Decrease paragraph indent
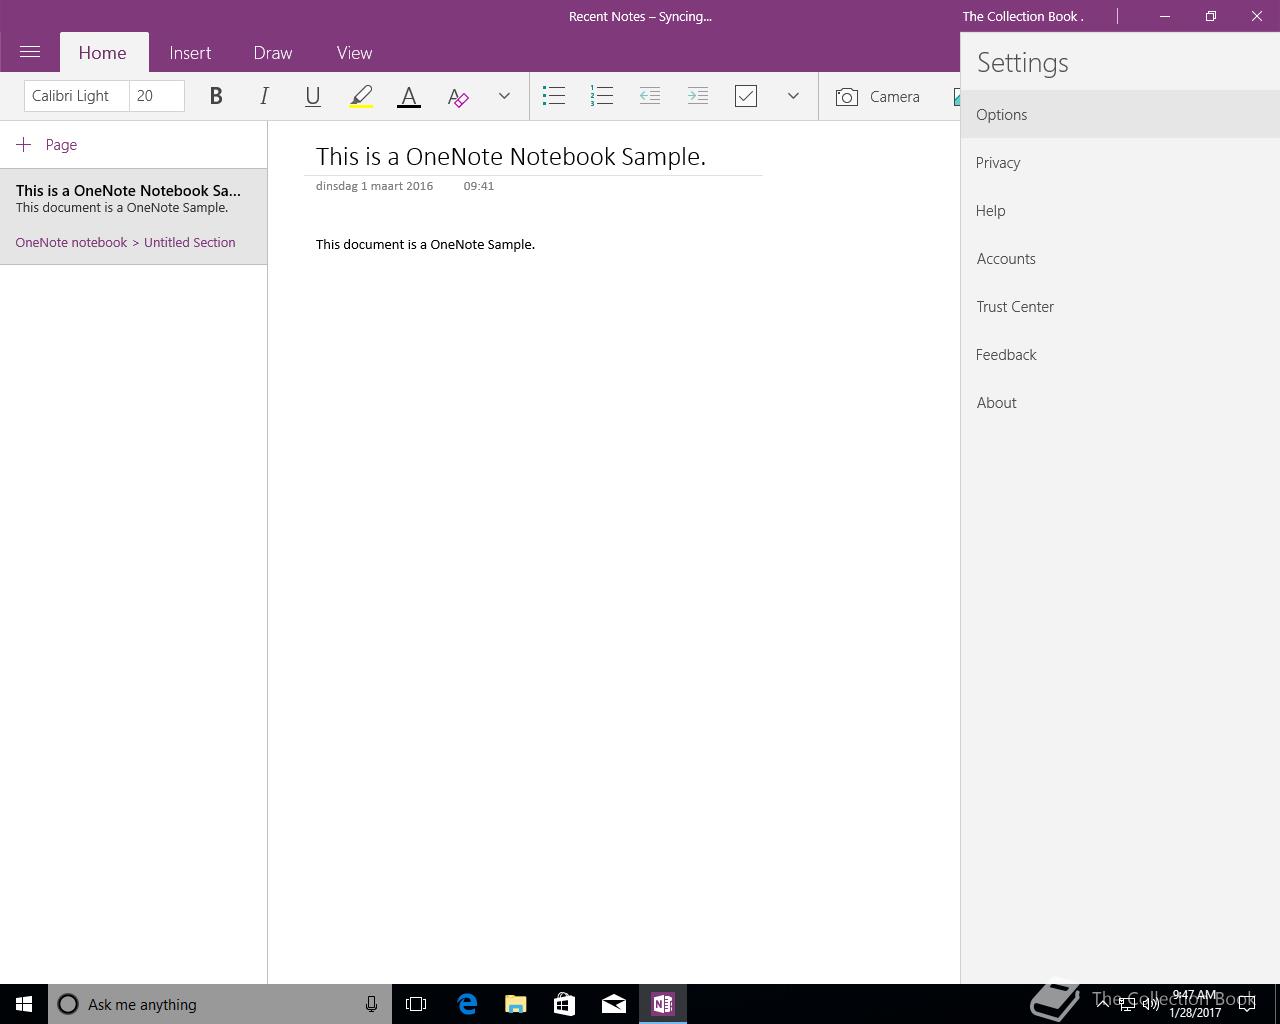This screenshot has width=1280, height=1024. [x=650, y=96]
